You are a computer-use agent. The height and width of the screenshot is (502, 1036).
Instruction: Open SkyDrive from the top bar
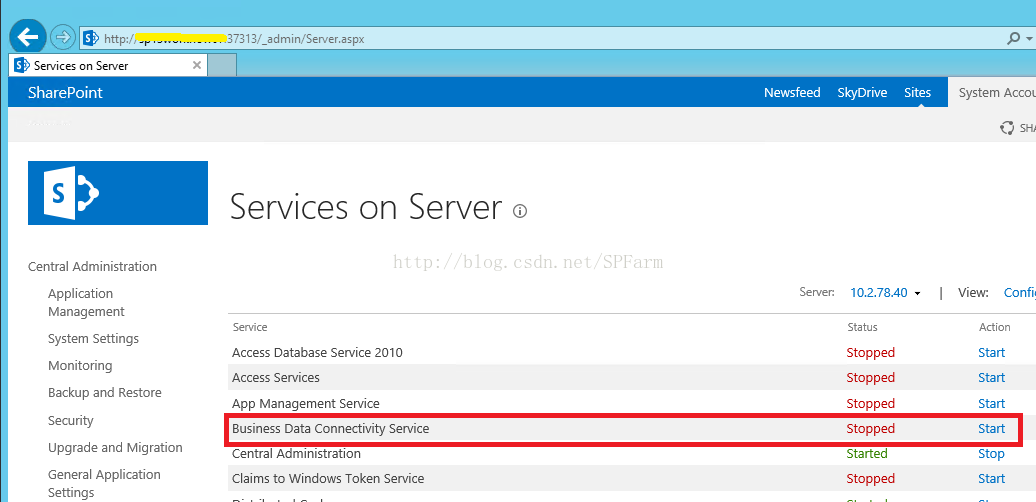point(862,92)
